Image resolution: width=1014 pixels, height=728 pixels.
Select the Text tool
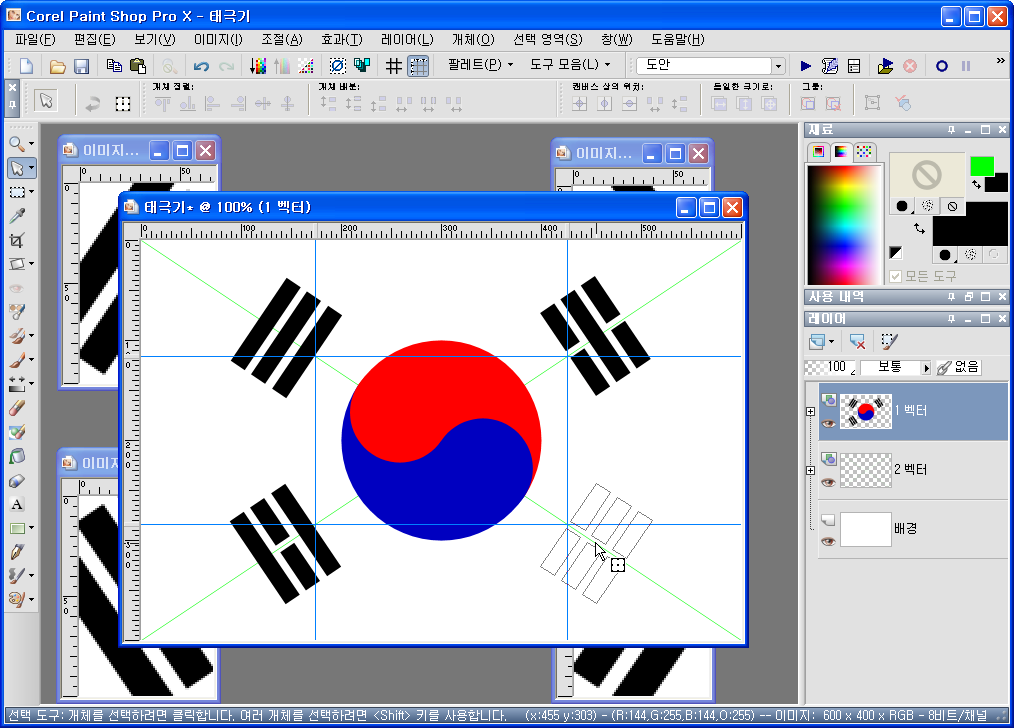click(x=16, y=504)
